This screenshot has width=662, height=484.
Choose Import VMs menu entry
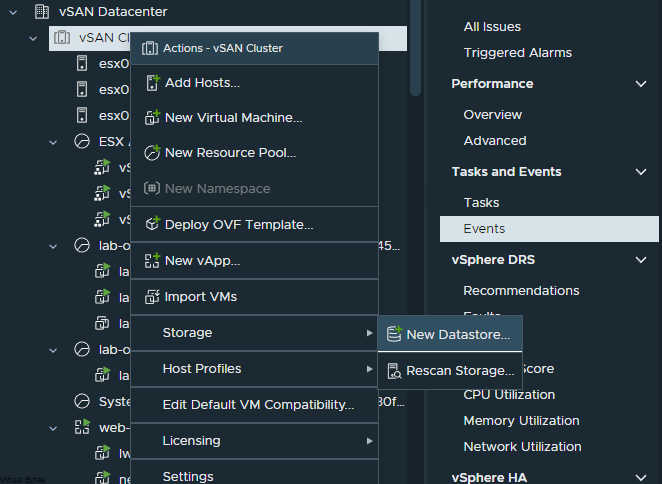pos(255,296)
